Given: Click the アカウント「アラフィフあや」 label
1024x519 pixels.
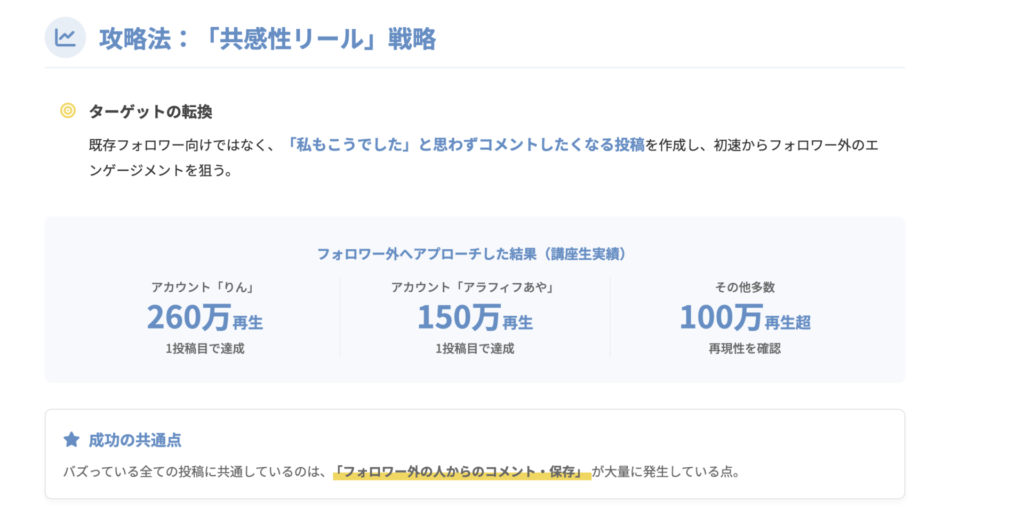Looking at the screenshot, I should (474, 287).
